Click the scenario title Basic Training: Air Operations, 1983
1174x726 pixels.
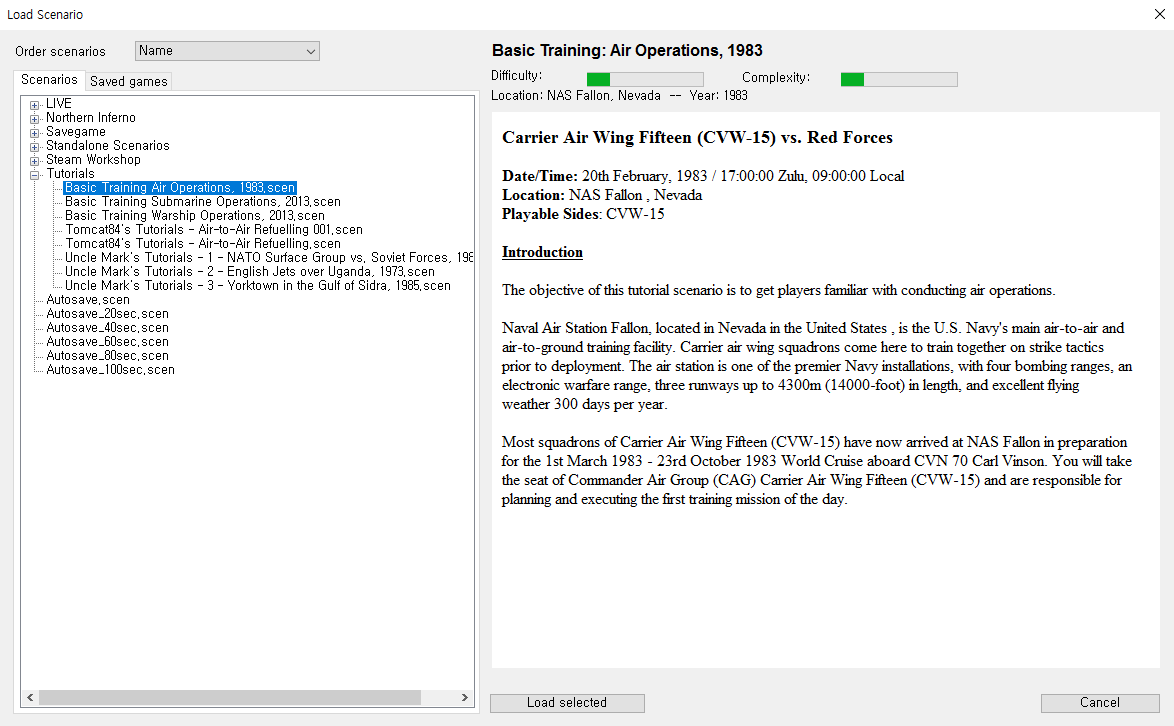[x=627, y=50]
